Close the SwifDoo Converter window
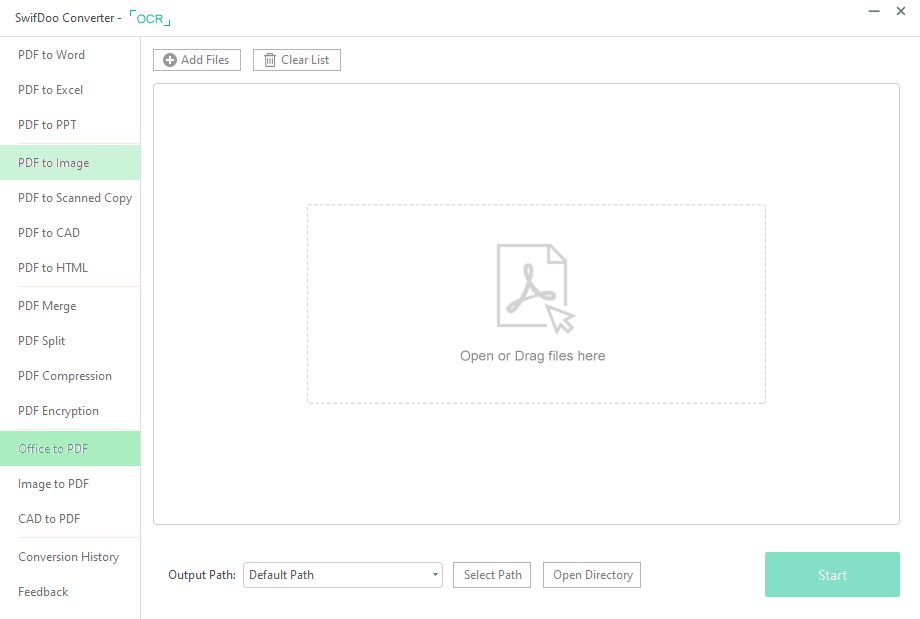920x619 pixels. pyautogui.click(x=901, y=11)
